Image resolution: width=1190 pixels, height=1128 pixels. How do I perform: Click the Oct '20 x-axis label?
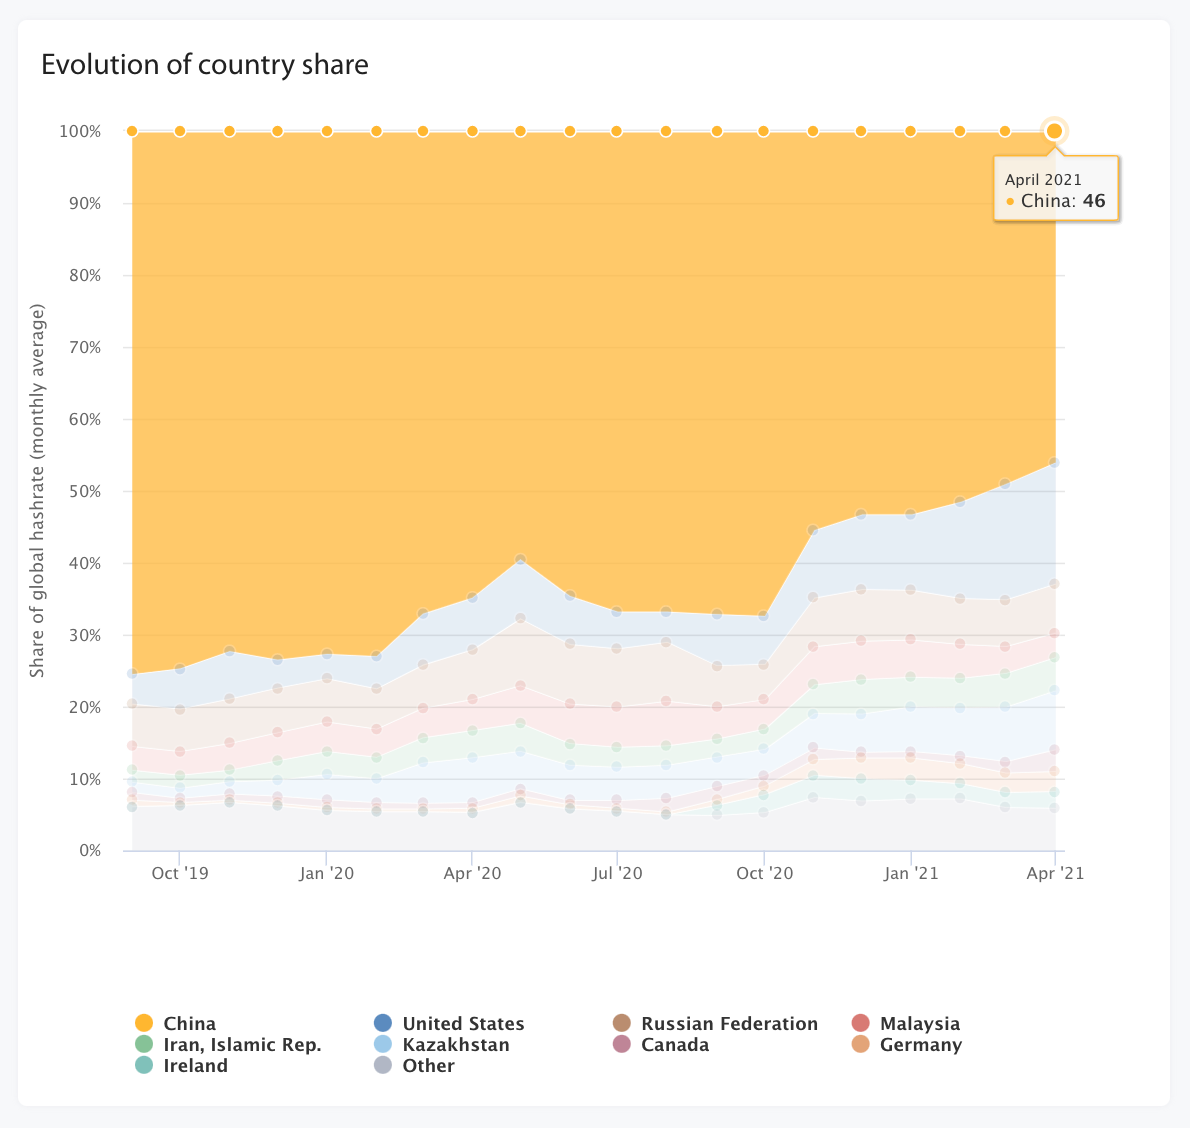[764, 874]
